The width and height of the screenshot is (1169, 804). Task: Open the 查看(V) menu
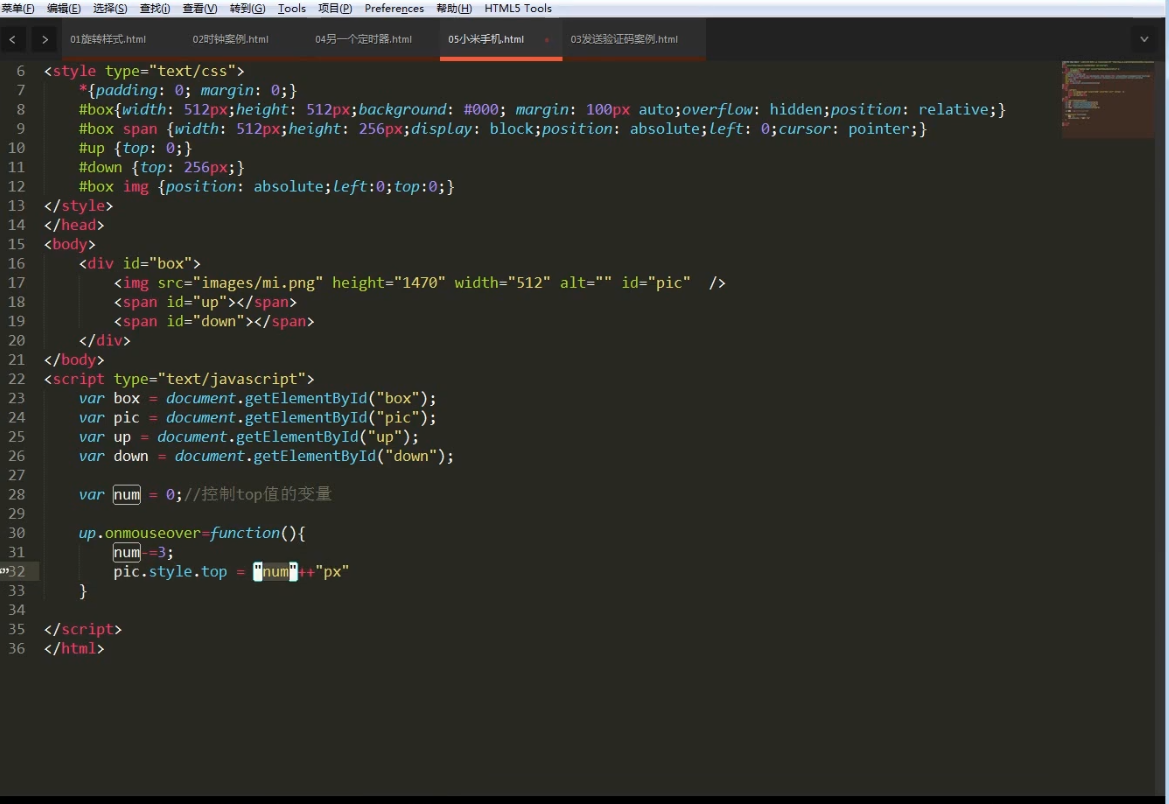[200, 8]
